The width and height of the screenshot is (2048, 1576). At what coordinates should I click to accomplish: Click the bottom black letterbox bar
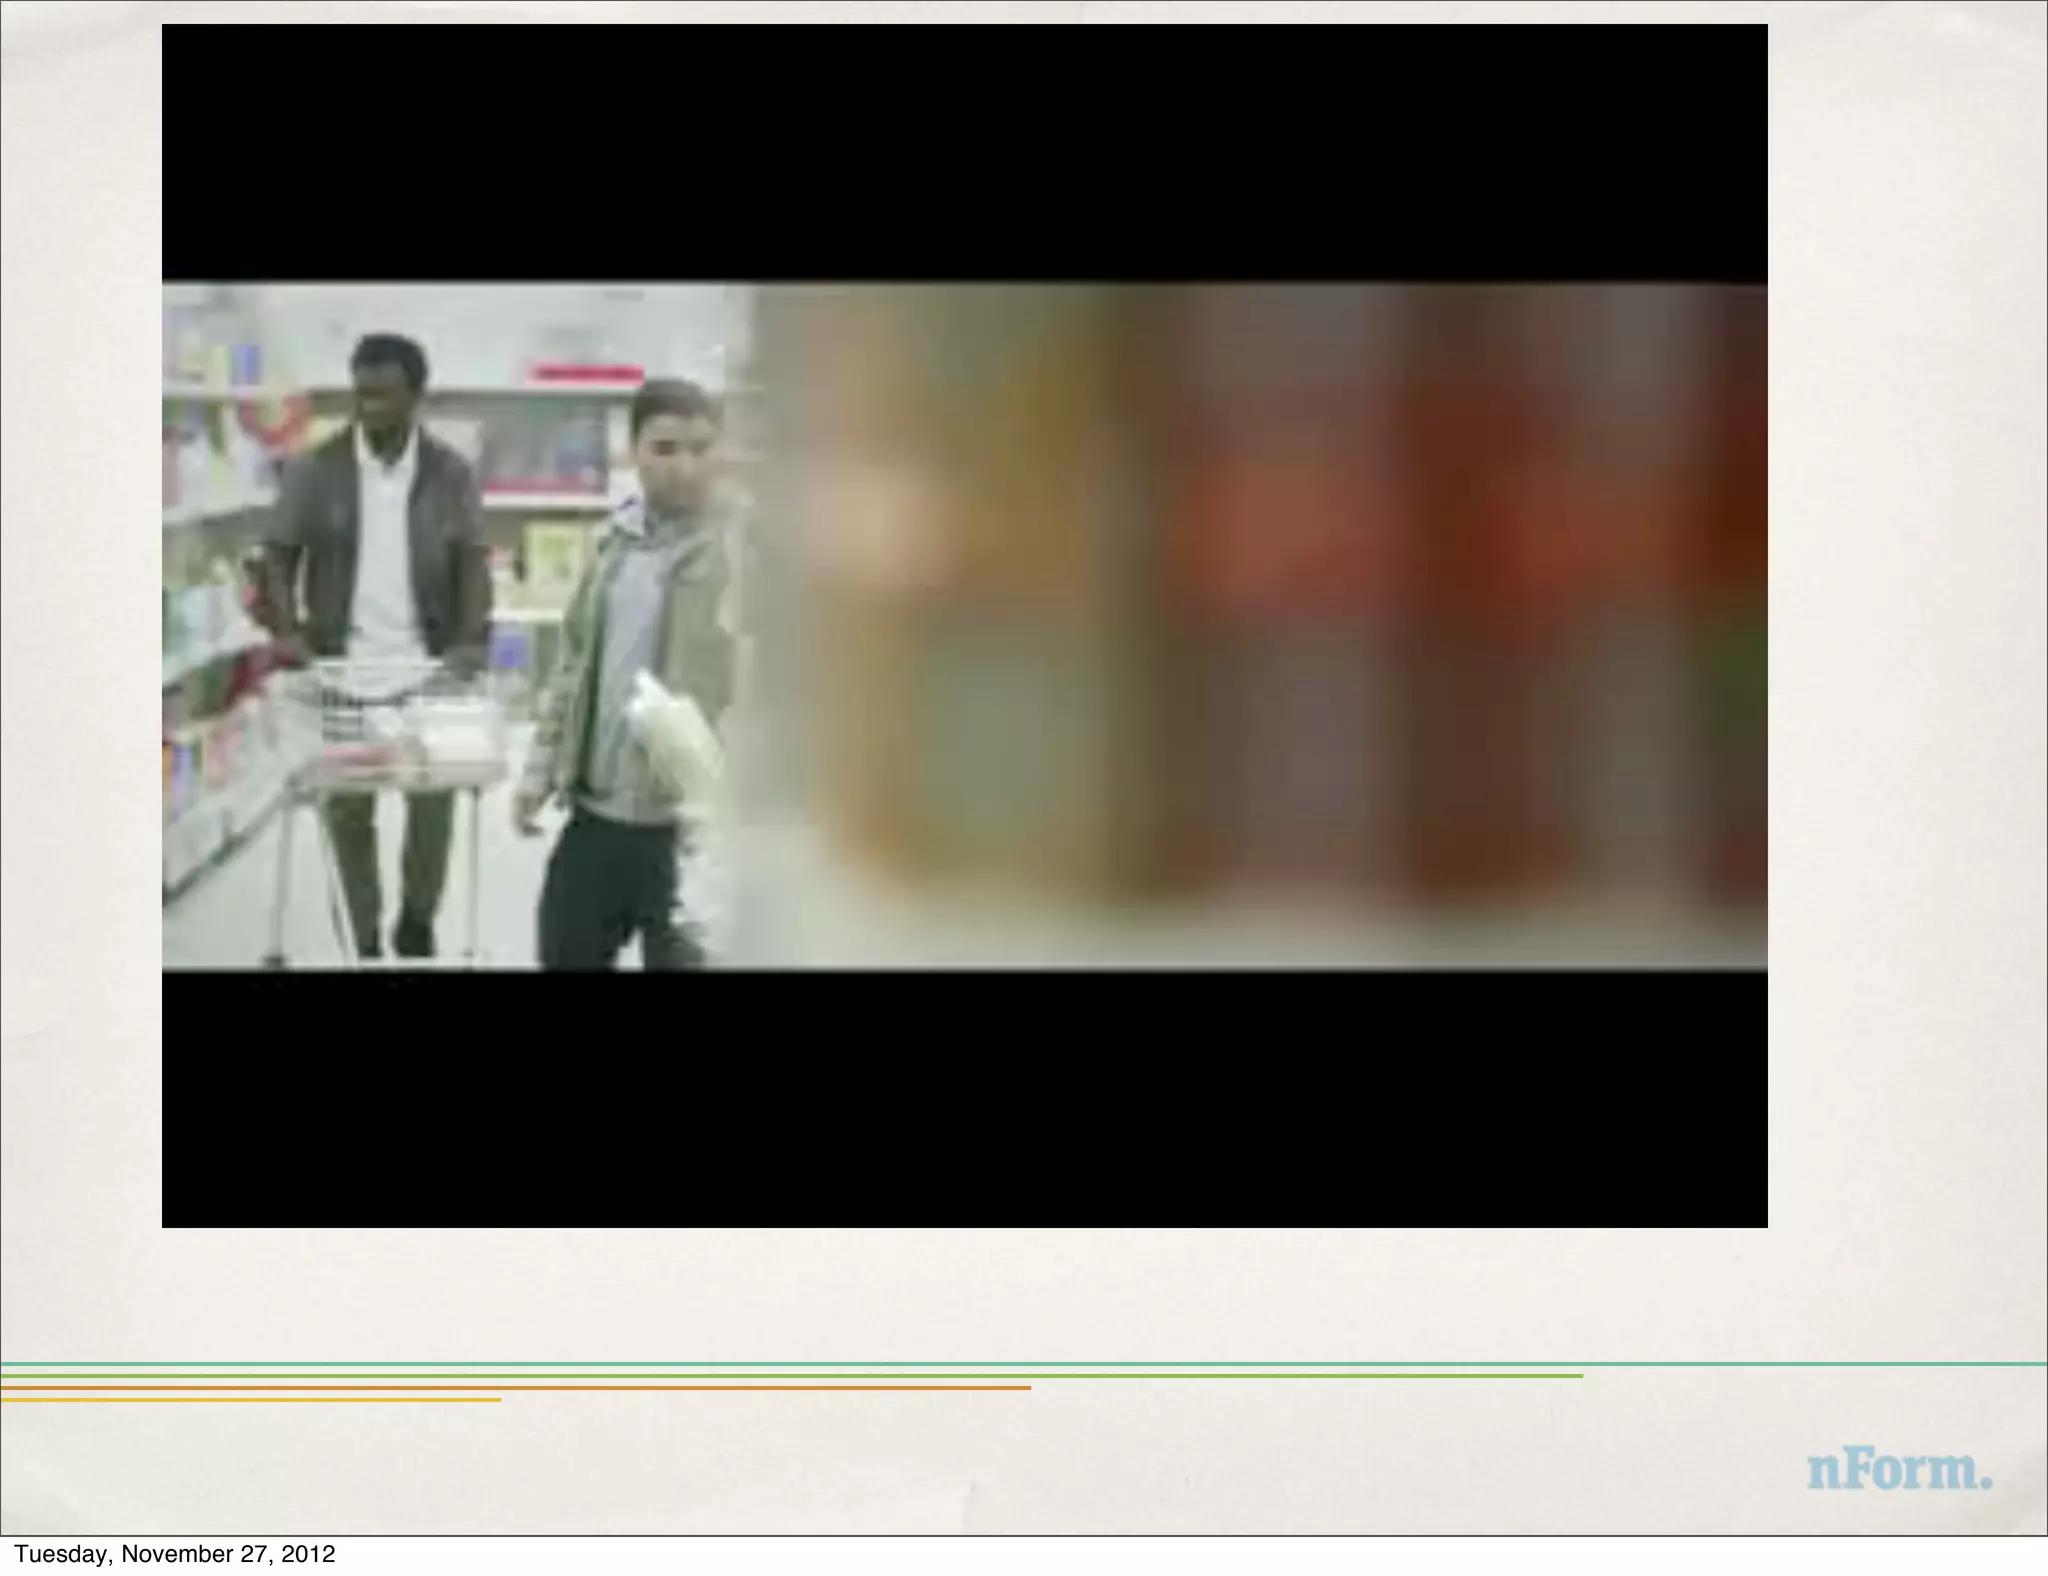click(964, 1100)
